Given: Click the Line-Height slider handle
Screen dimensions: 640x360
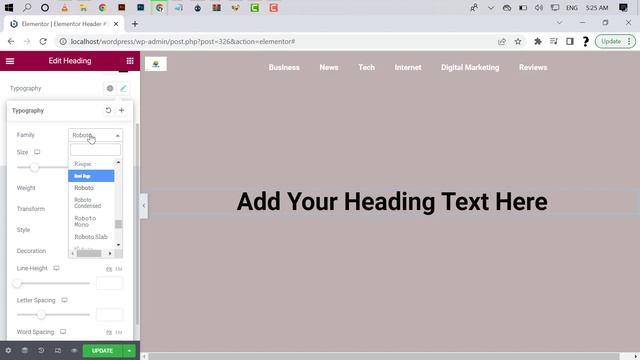Looking at the screenshot, I should 17,283.
